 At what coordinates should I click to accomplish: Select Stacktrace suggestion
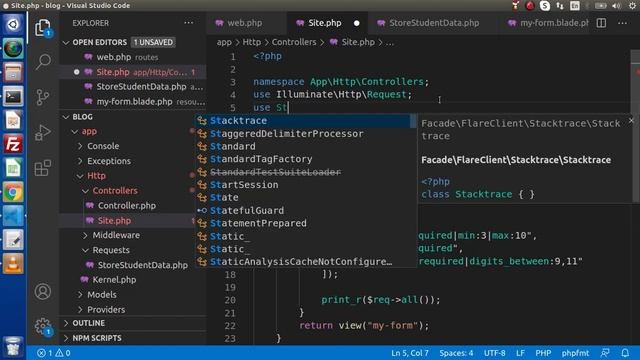click(303, 121)
